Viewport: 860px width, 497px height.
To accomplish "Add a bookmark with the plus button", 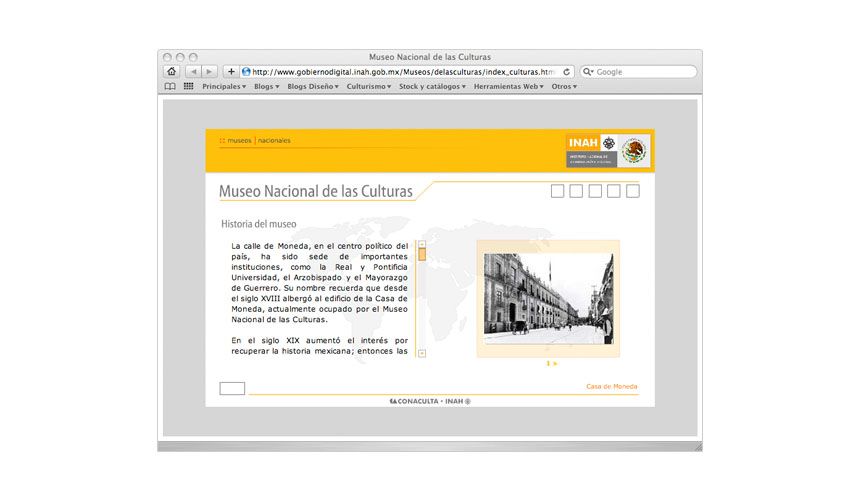I will tap(231, 72).
